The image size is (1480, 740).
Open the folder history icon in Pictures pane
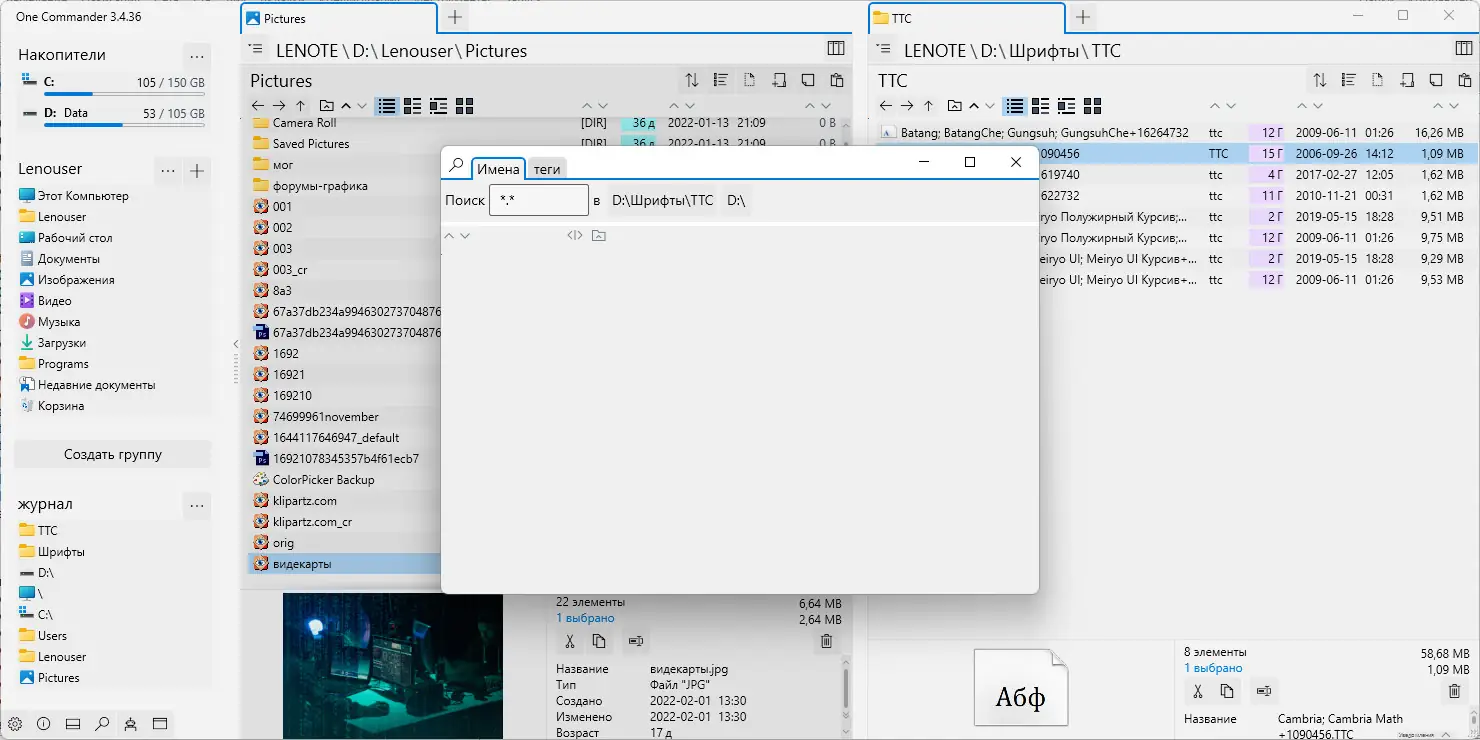[326, 105]
